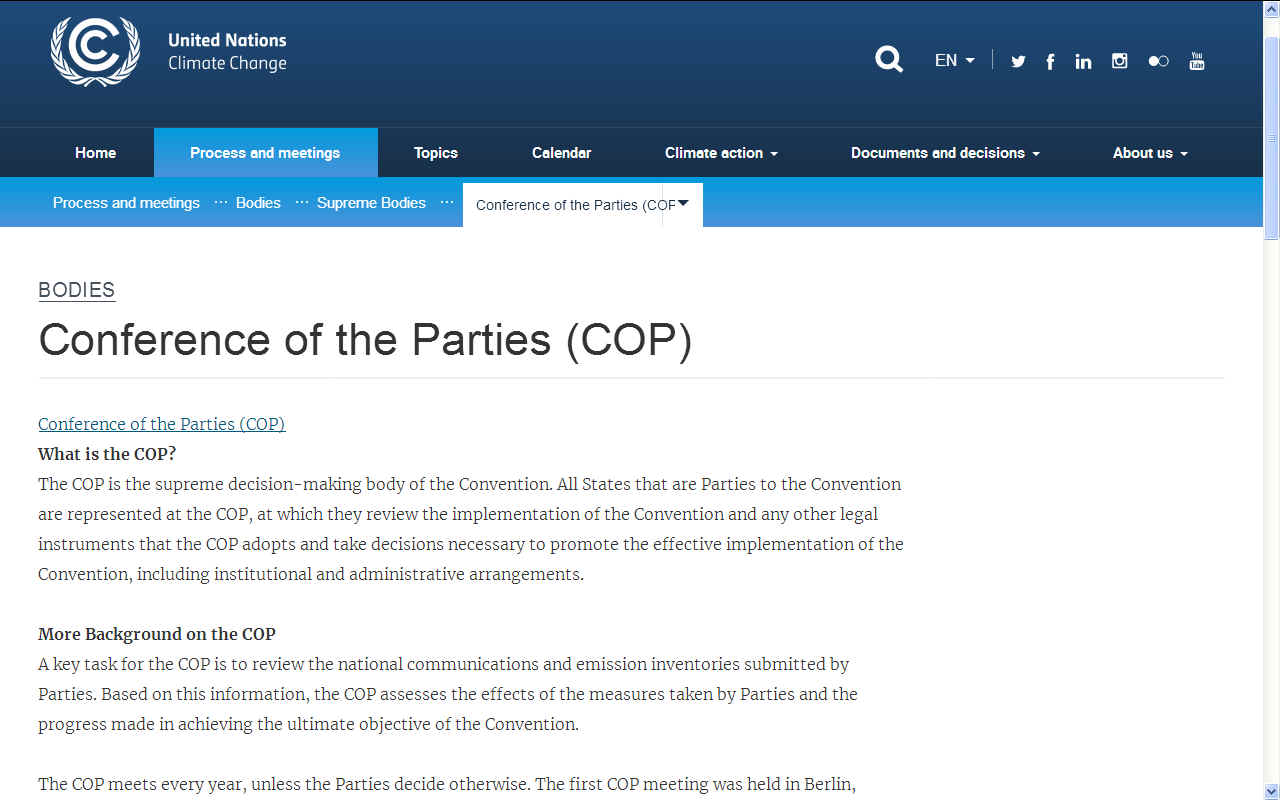
Task: Click the UN Climate Change logo
Action: [x=96, y=52]
